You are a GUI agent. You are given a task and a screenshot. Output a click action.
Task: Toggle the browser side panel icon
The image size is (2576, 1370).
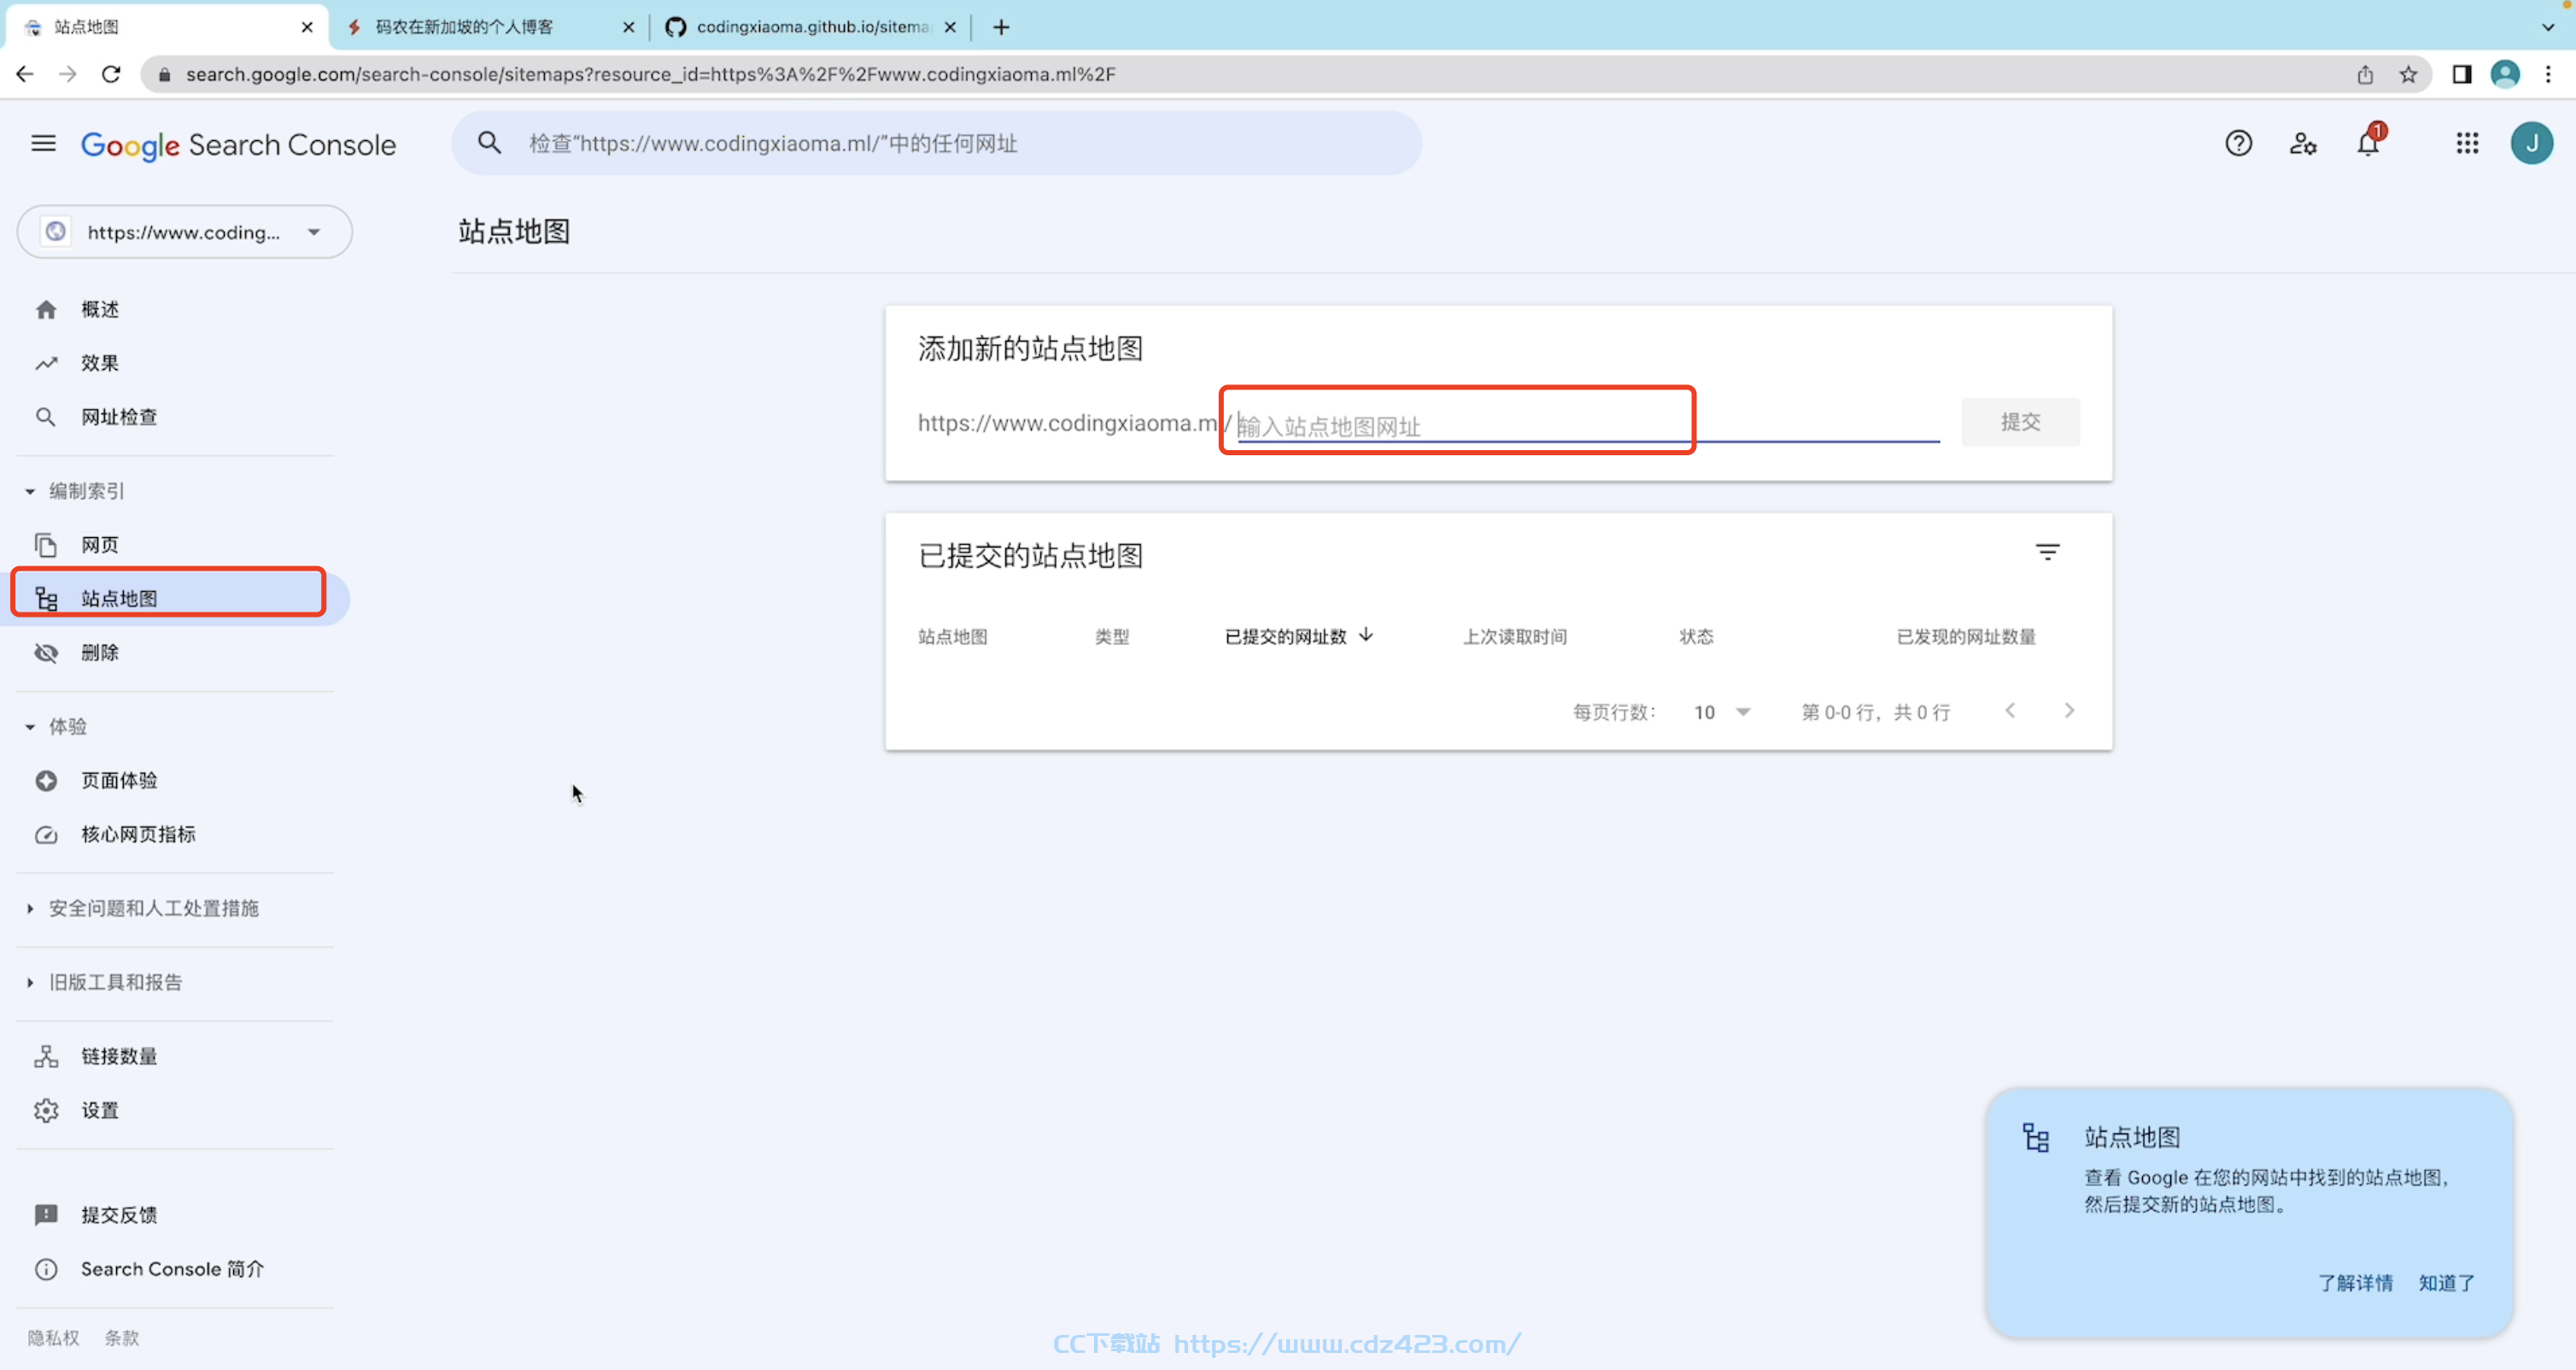point(2461,74)
